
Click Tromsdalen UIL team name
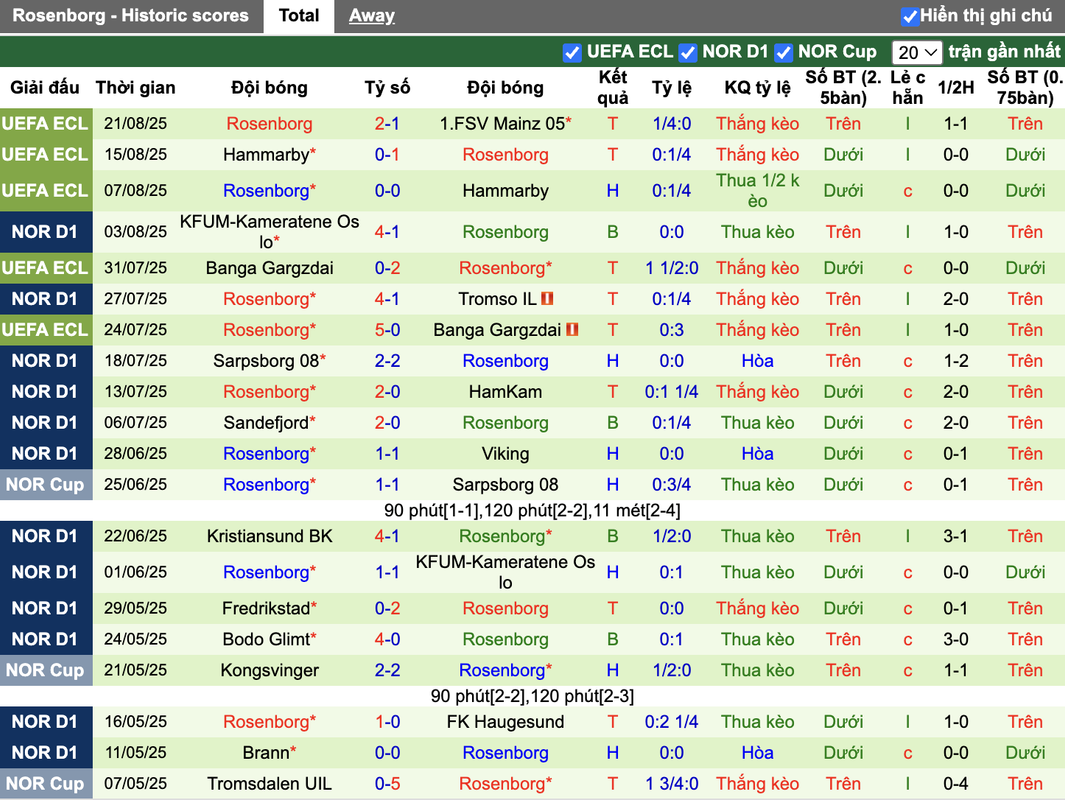270,784
